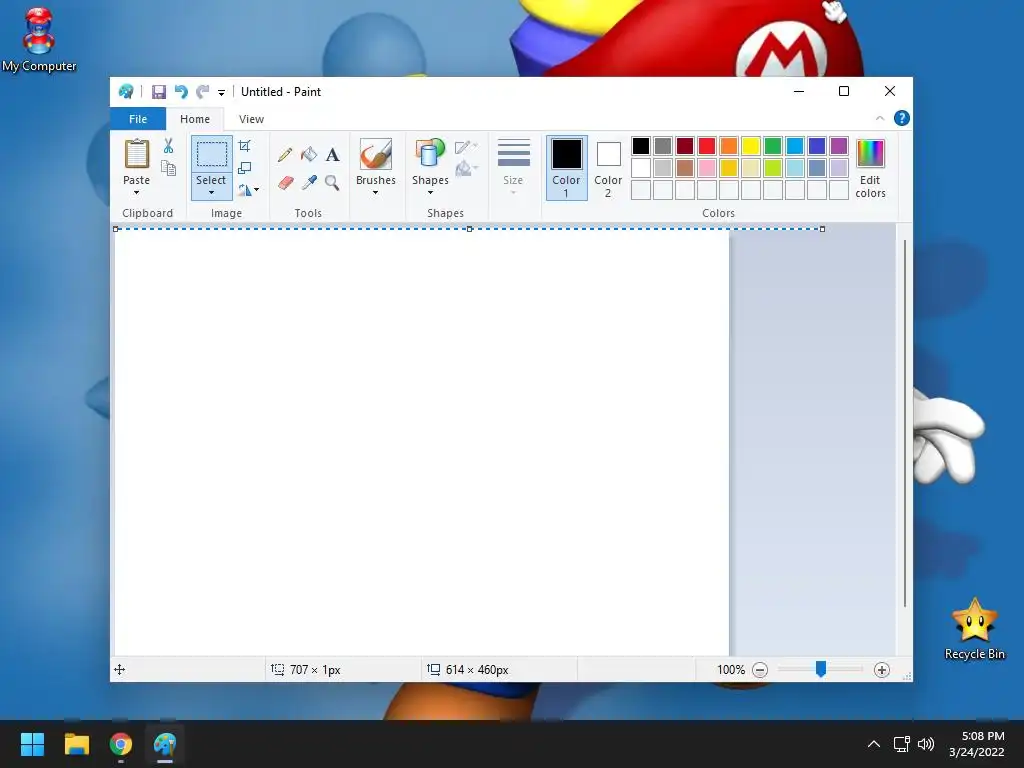1024x768 pixels.
Task: Select the Color 1 box
Action: 566,167
